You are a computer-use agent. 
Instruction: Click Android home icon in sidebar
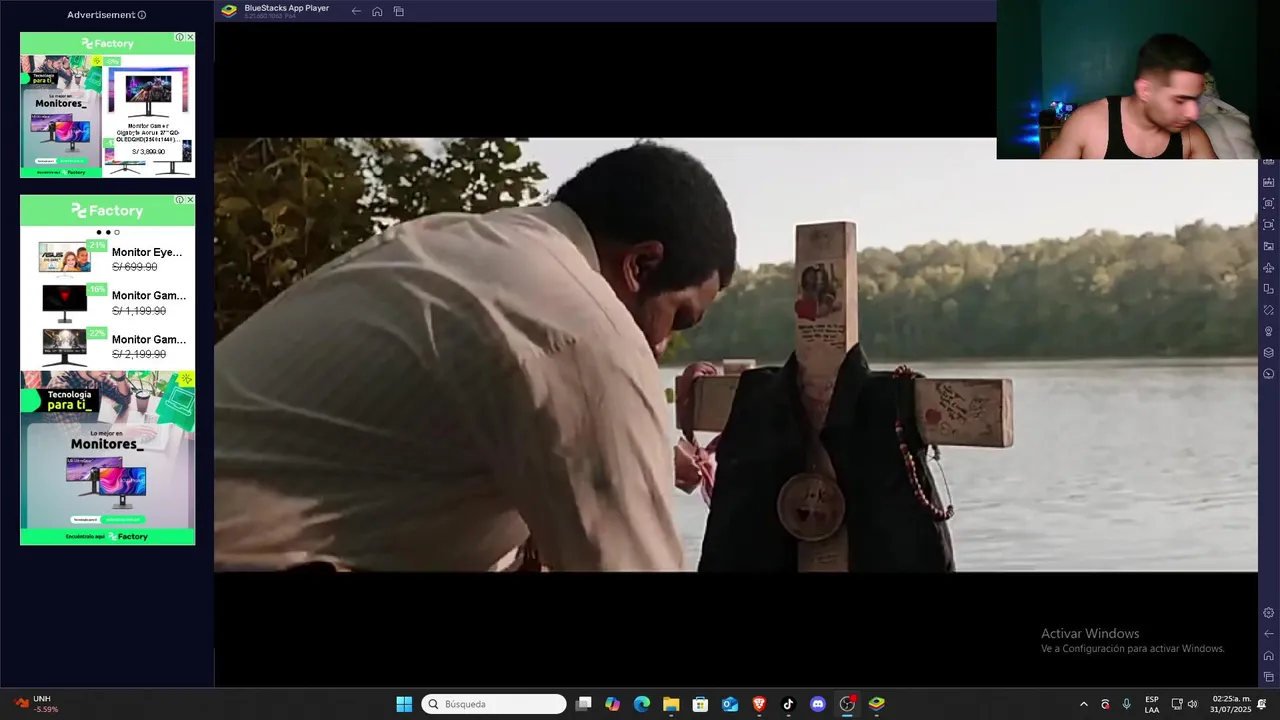(x=1268, y=655)
